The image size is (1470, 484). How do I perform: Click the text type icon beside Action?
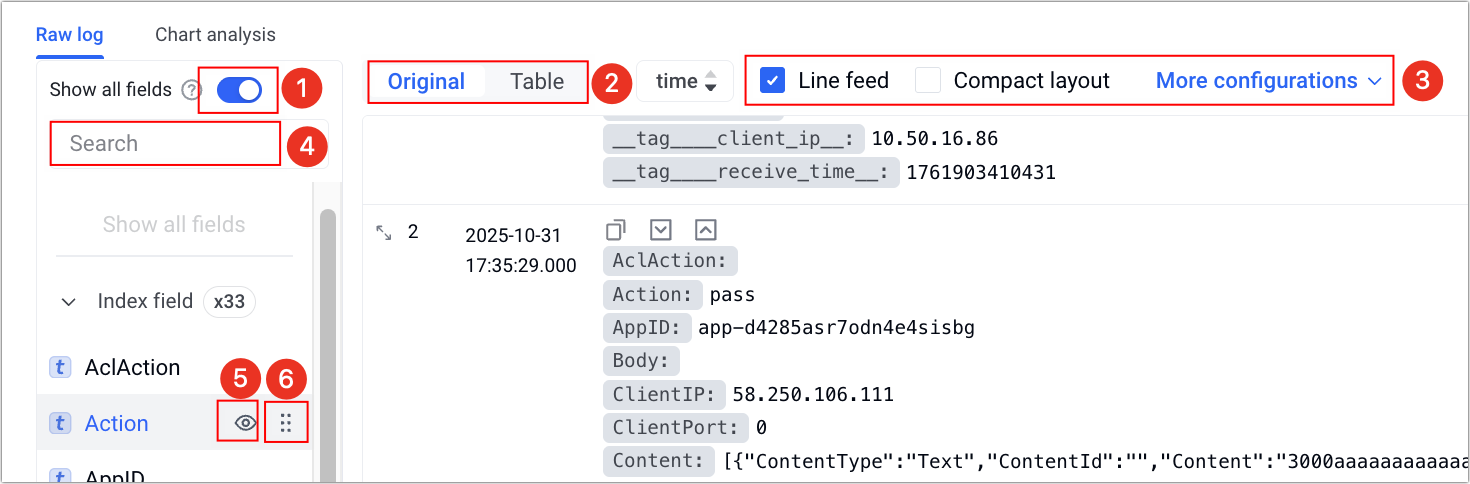[x=60, y=423]
